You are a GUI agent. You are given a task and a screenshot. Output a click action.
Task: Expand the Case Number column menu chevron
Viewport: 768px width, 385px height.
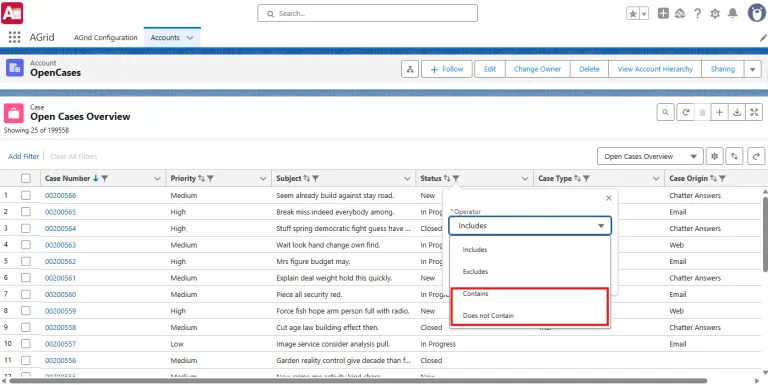tap(157, 179)
